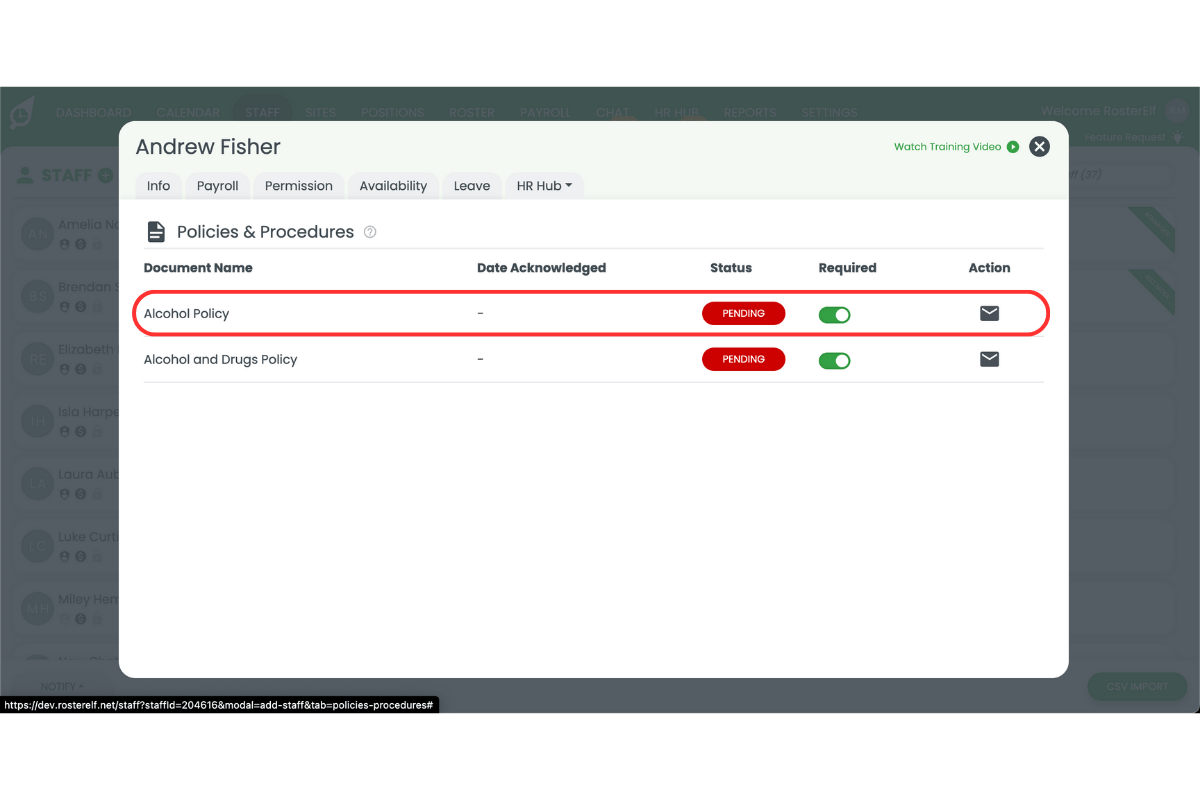Go to the Availability tab

coord(393,186)
